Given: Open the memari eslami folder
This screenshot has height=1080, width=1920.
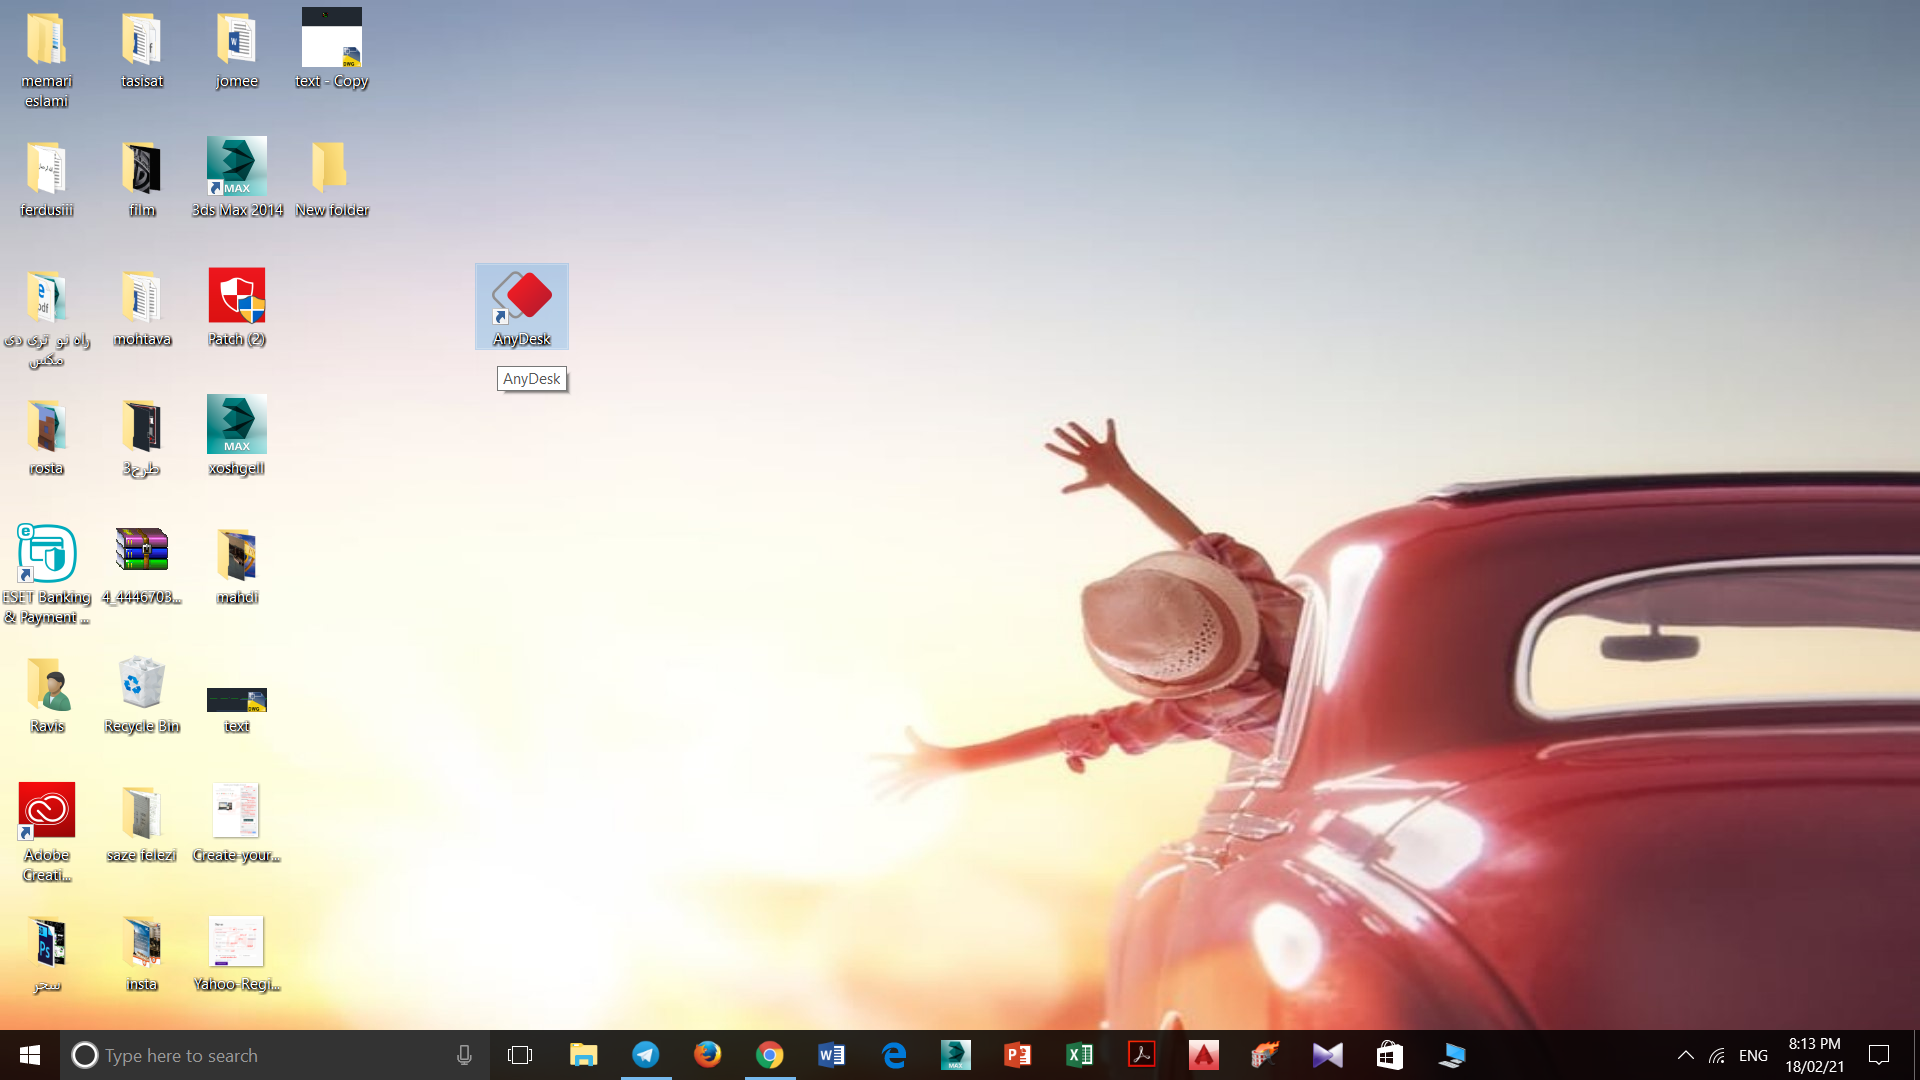Looking at the screenshot, I should click(x=46, y=60).
